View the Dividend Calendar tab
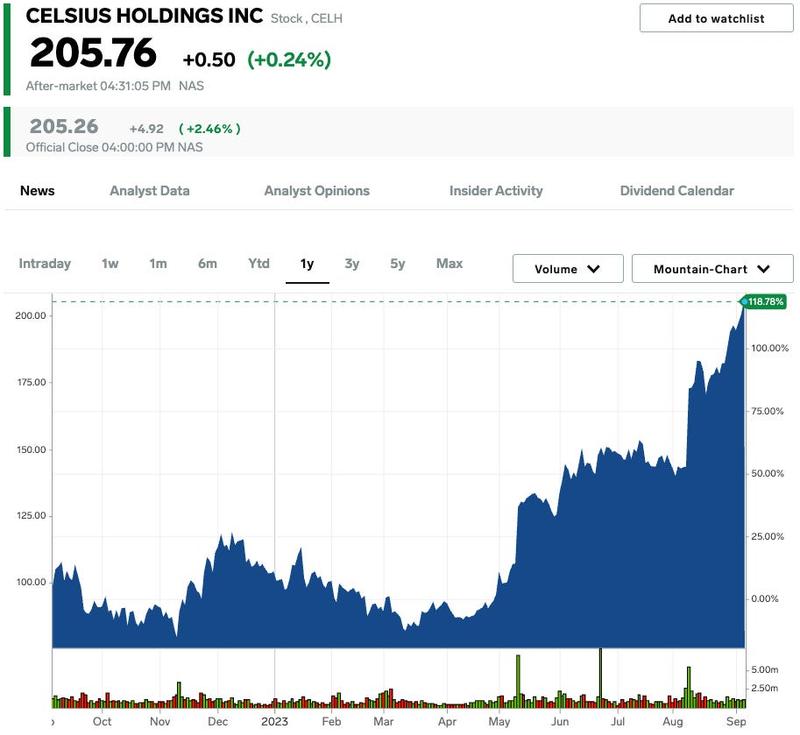The image size is (800, 735). tap(677, 191)
